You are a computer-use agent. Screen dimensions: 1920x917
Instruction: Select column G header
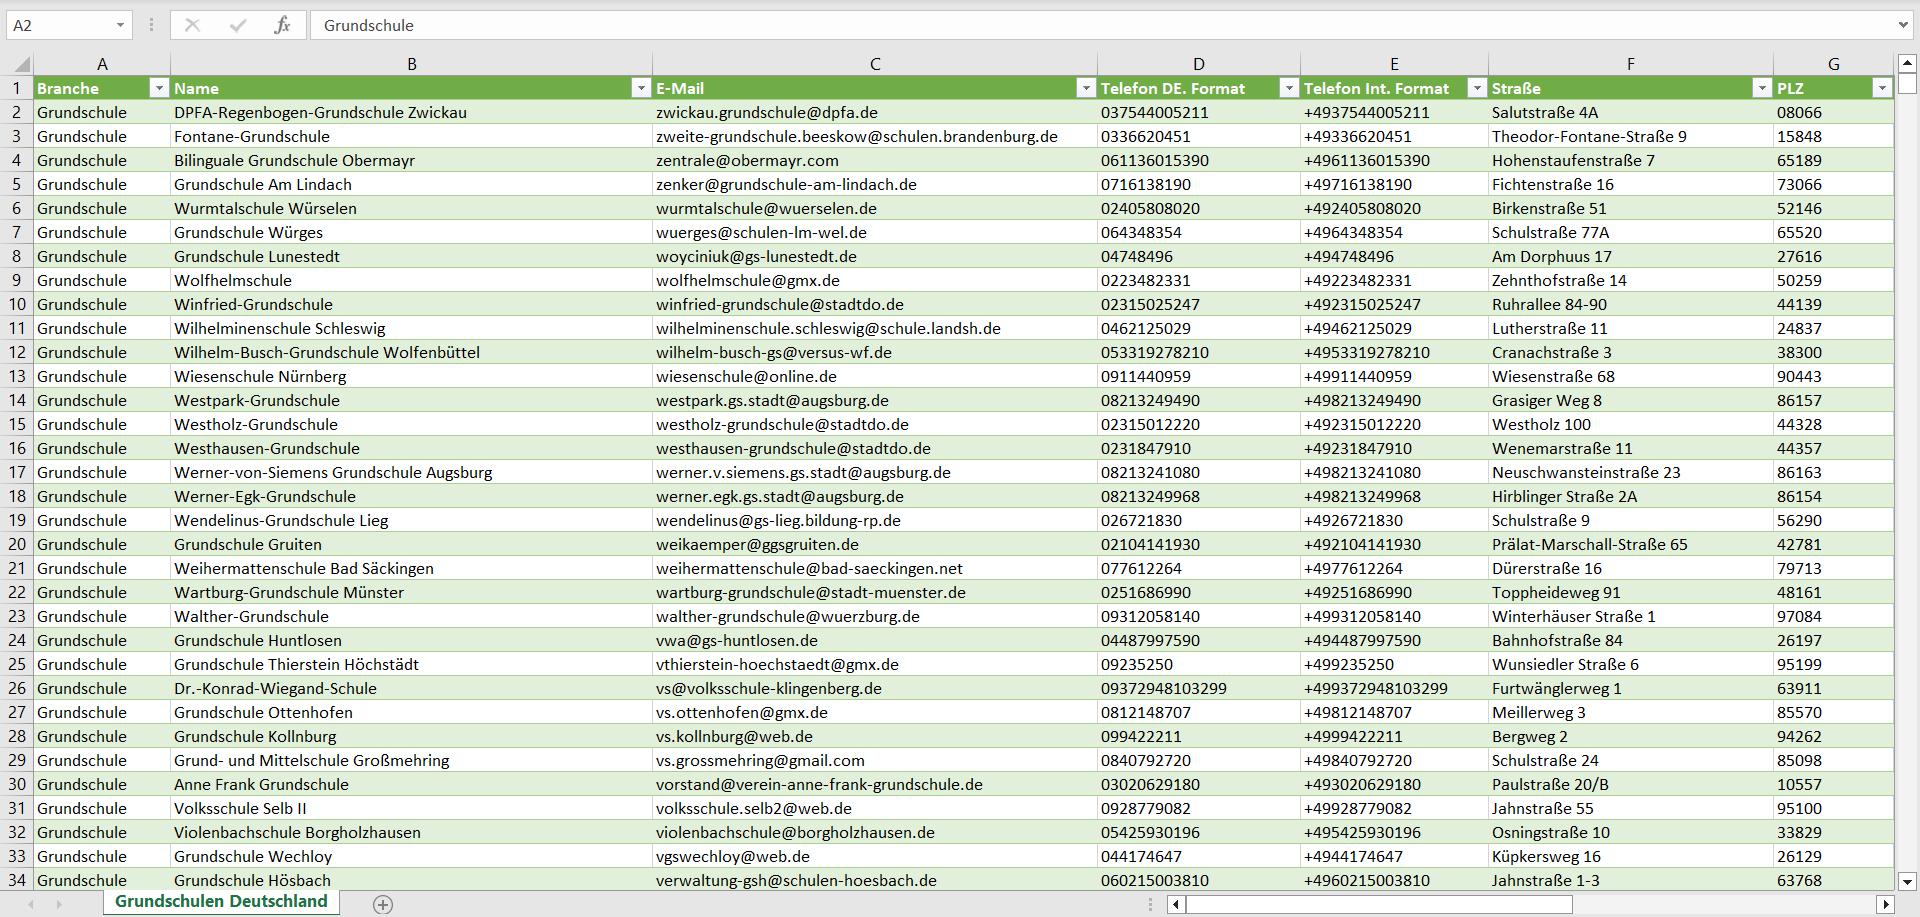click(1834, 64)
